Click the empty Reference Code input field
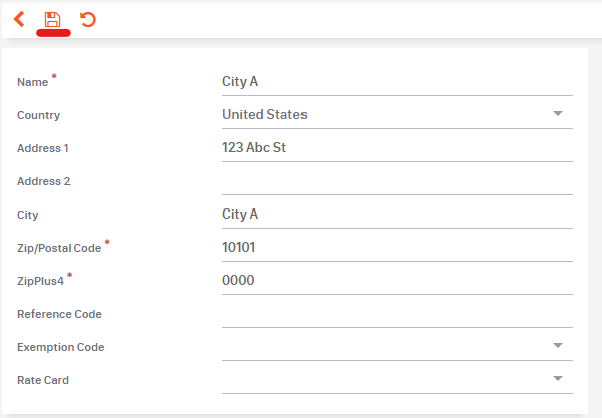The width and height of the screenshot is (602, 418). click(x=396, y=313)
